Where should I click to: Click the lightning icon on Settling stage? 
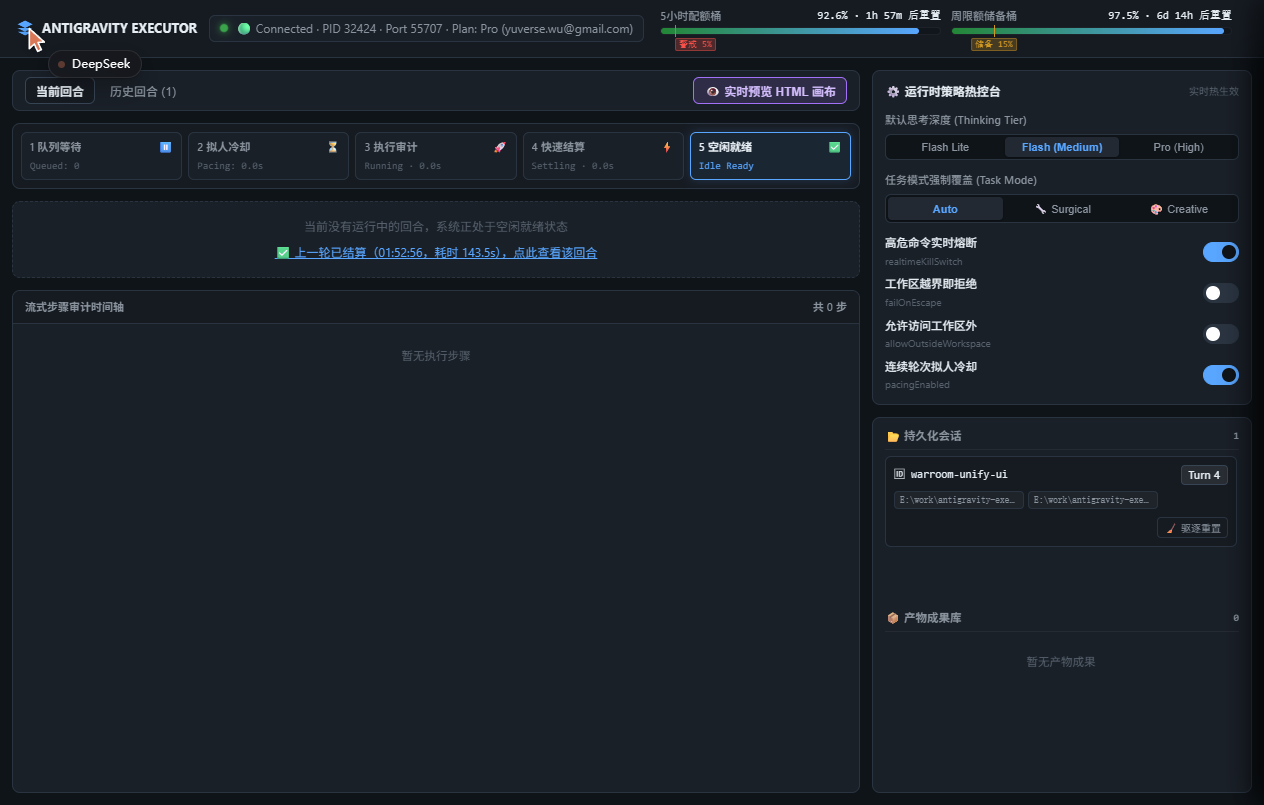[x=667, y=147]
